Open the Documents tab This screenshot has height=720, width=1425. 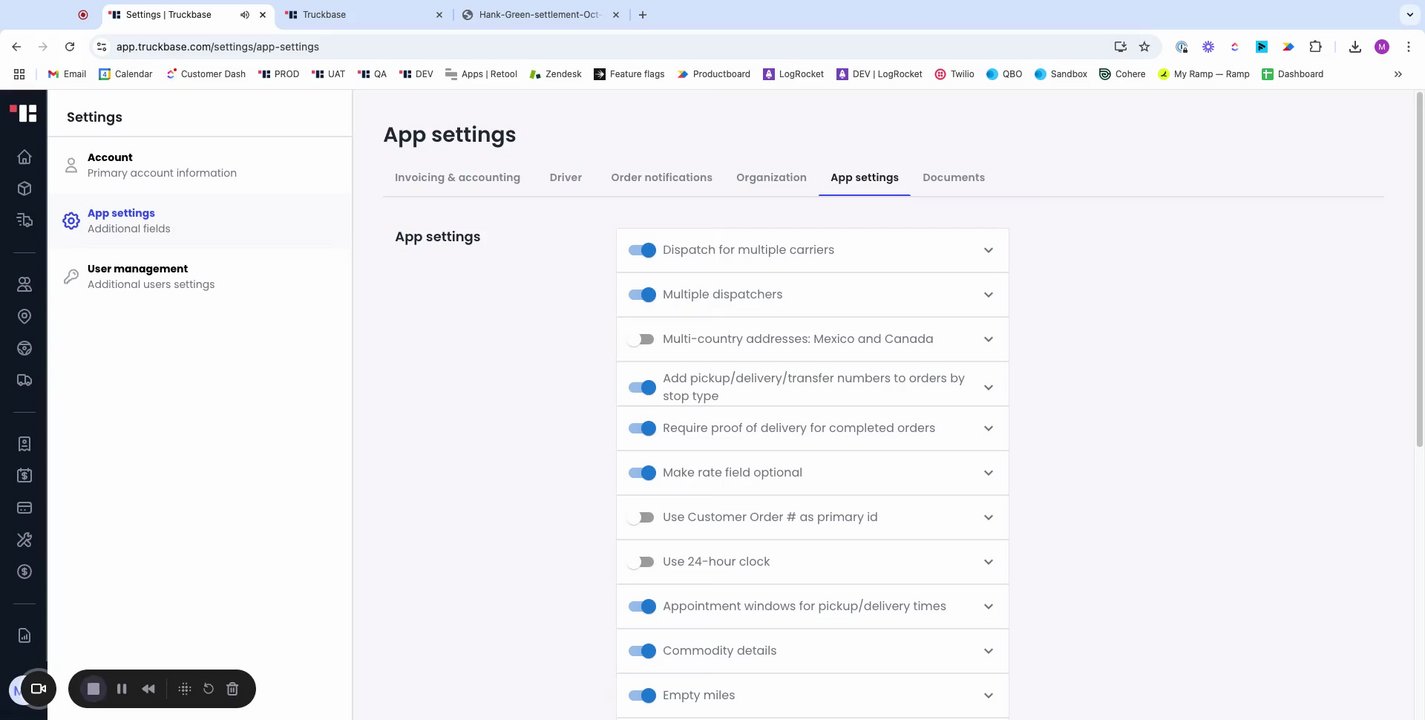pyautogui.click(x=953, y=178)
